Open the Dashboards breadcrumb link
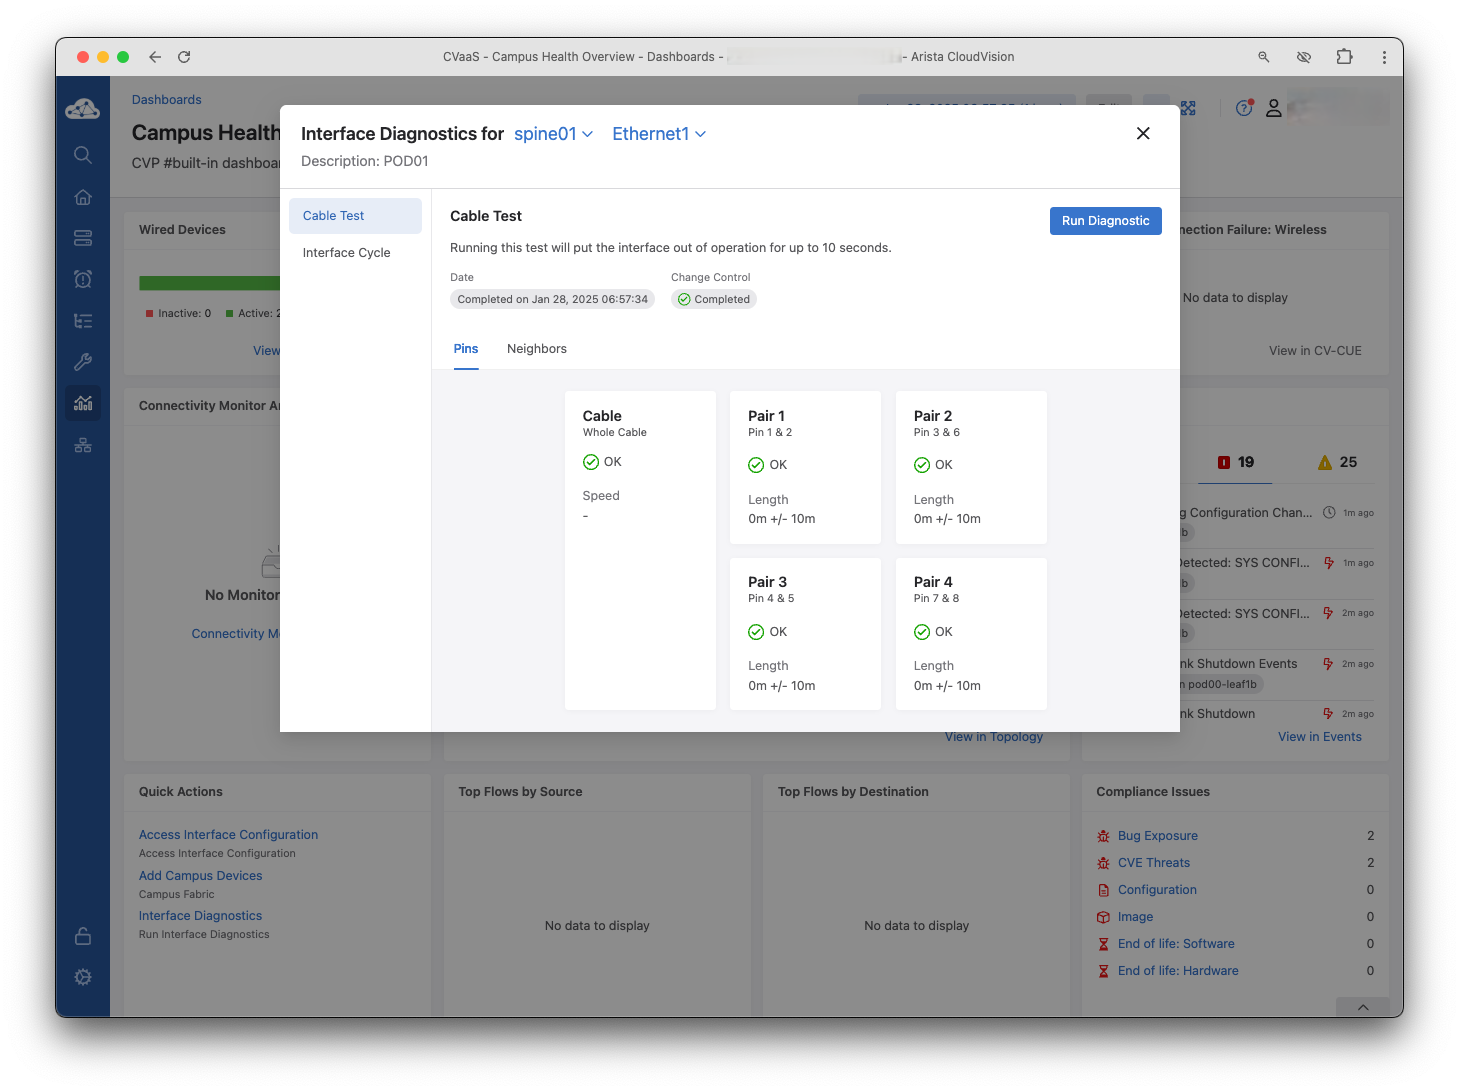Viewport: 1459px width, 1091px height. (167, 100)
